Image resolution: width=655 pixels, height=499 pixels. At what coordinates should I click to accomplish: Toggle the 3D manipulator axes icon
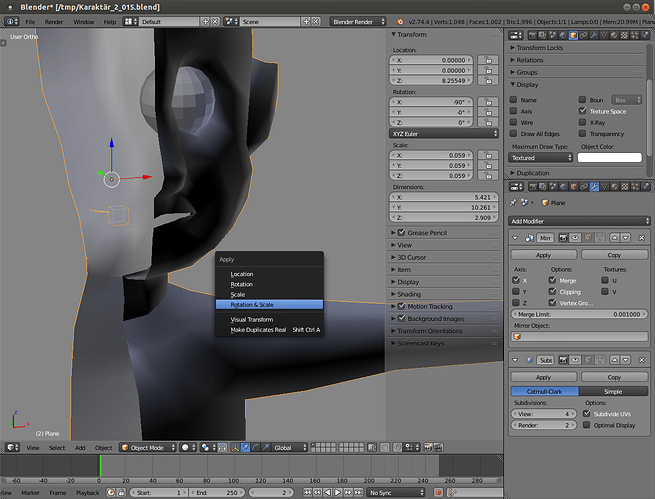pyautogui.click(x=235, y=447)
